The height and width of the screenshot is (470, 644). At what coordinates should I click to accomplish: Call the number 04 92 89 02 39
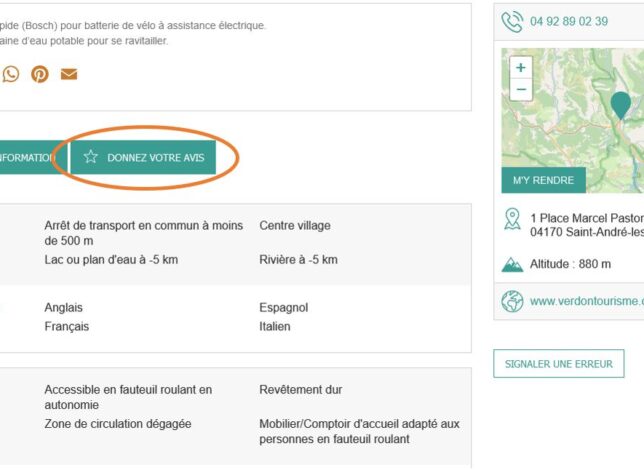(x=569, y=21)
